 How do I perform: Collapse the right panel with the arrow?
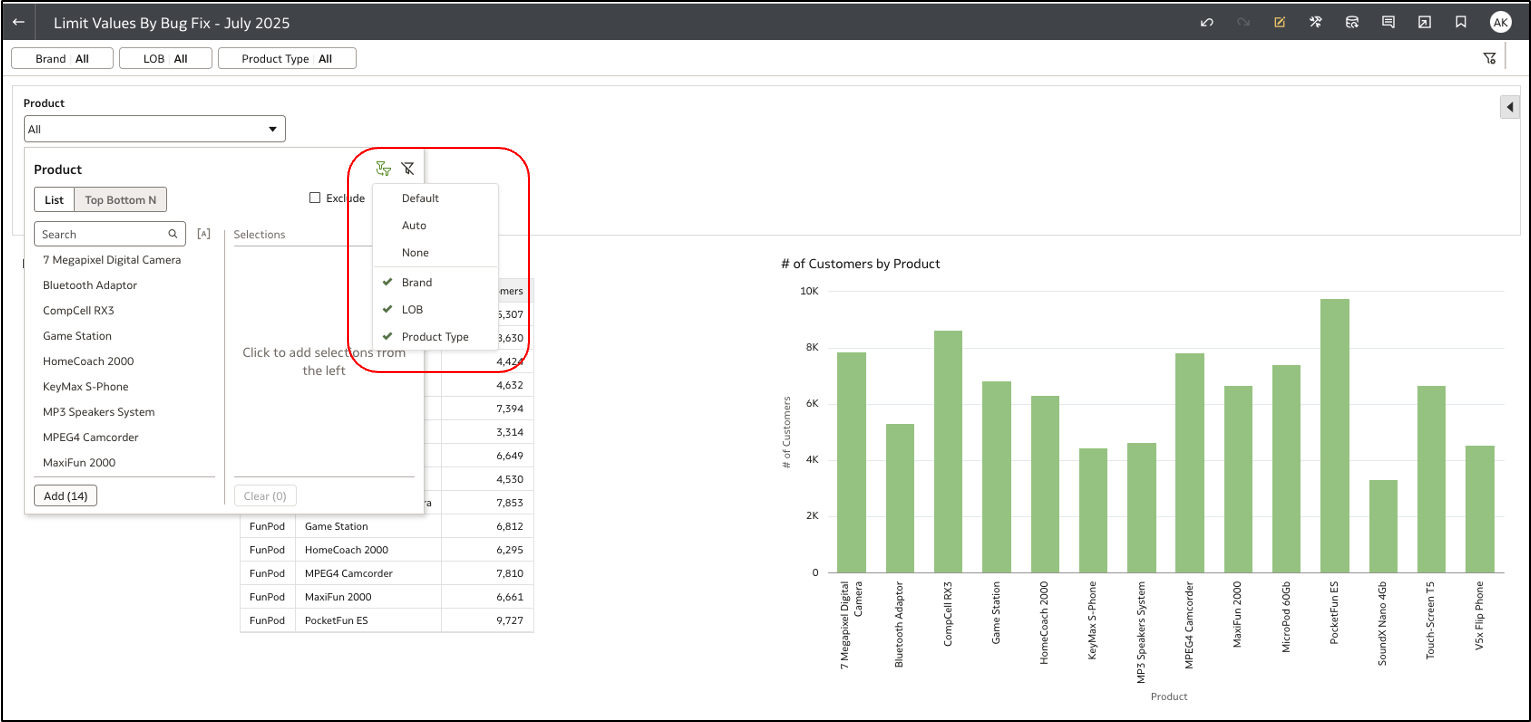(x=1510, y=106)
